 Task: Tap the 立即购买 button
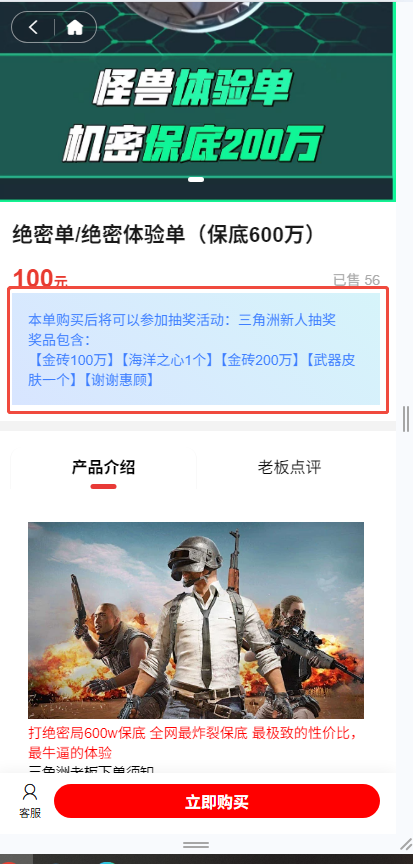coord(217,801)
